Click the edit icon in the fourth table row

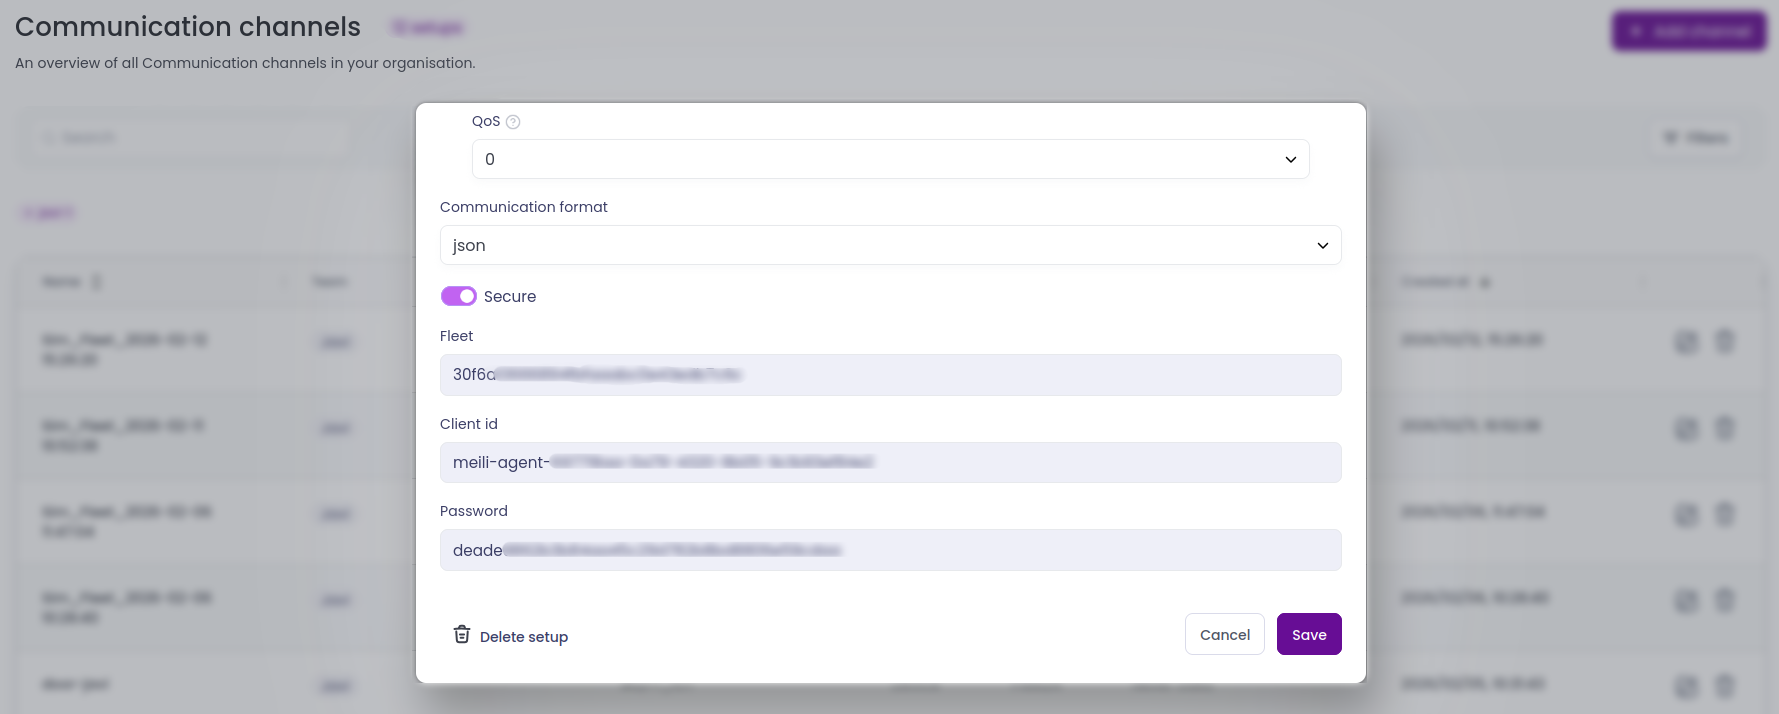(1686, 600)
